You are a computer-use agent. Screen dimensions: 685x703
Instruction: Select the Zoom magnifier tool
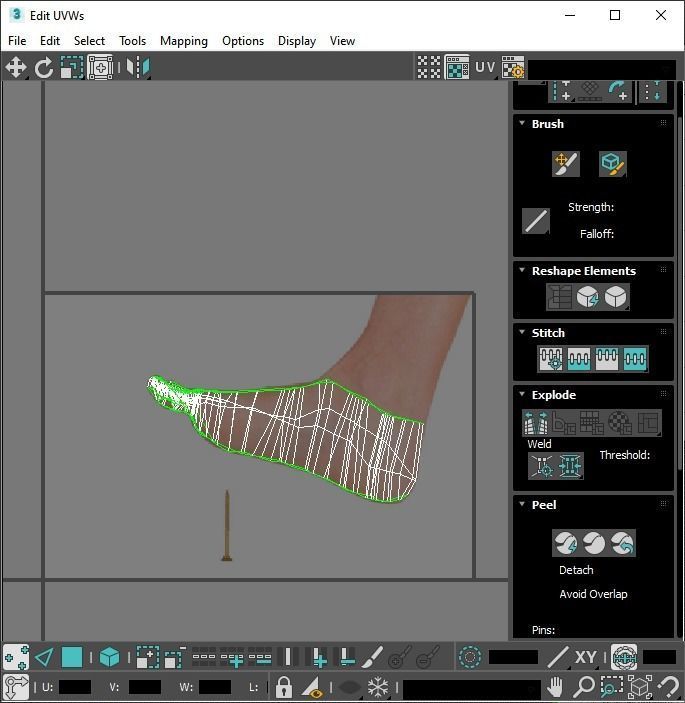(584, 687)
